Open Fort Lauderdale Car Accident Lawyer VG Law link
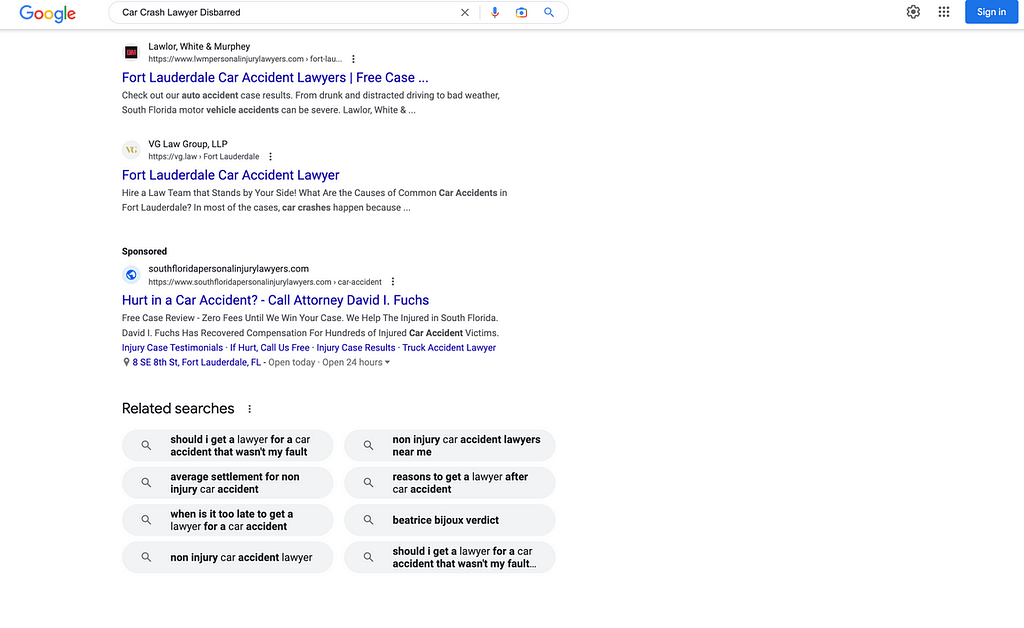 tap(231, 175)
